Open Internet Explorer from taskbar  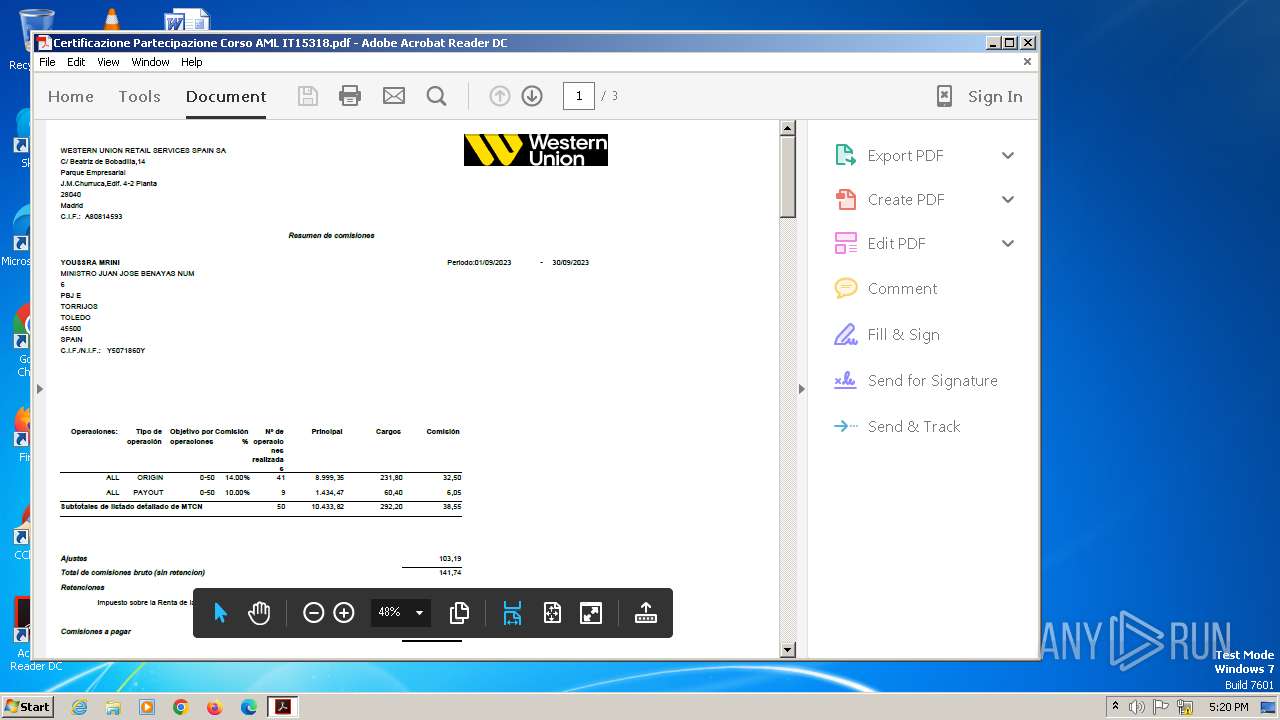79,707
